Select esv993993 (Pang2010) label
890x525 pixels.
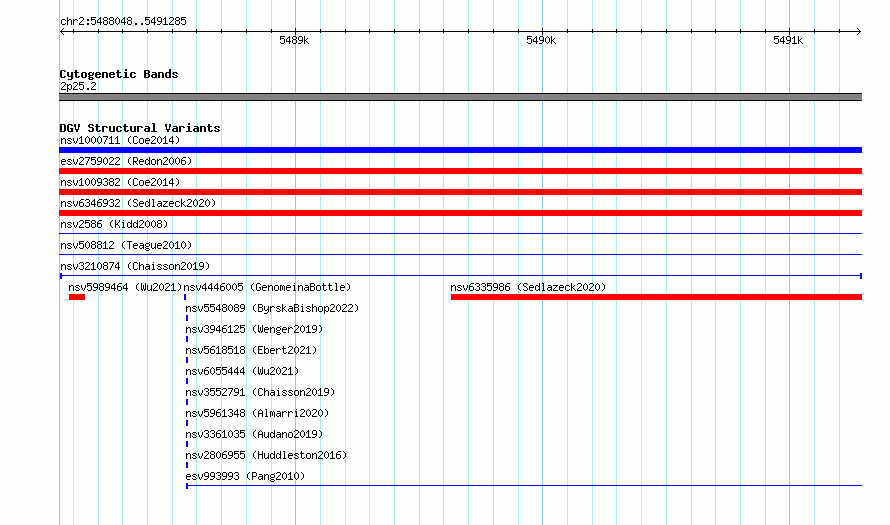(x=245, y=476)
